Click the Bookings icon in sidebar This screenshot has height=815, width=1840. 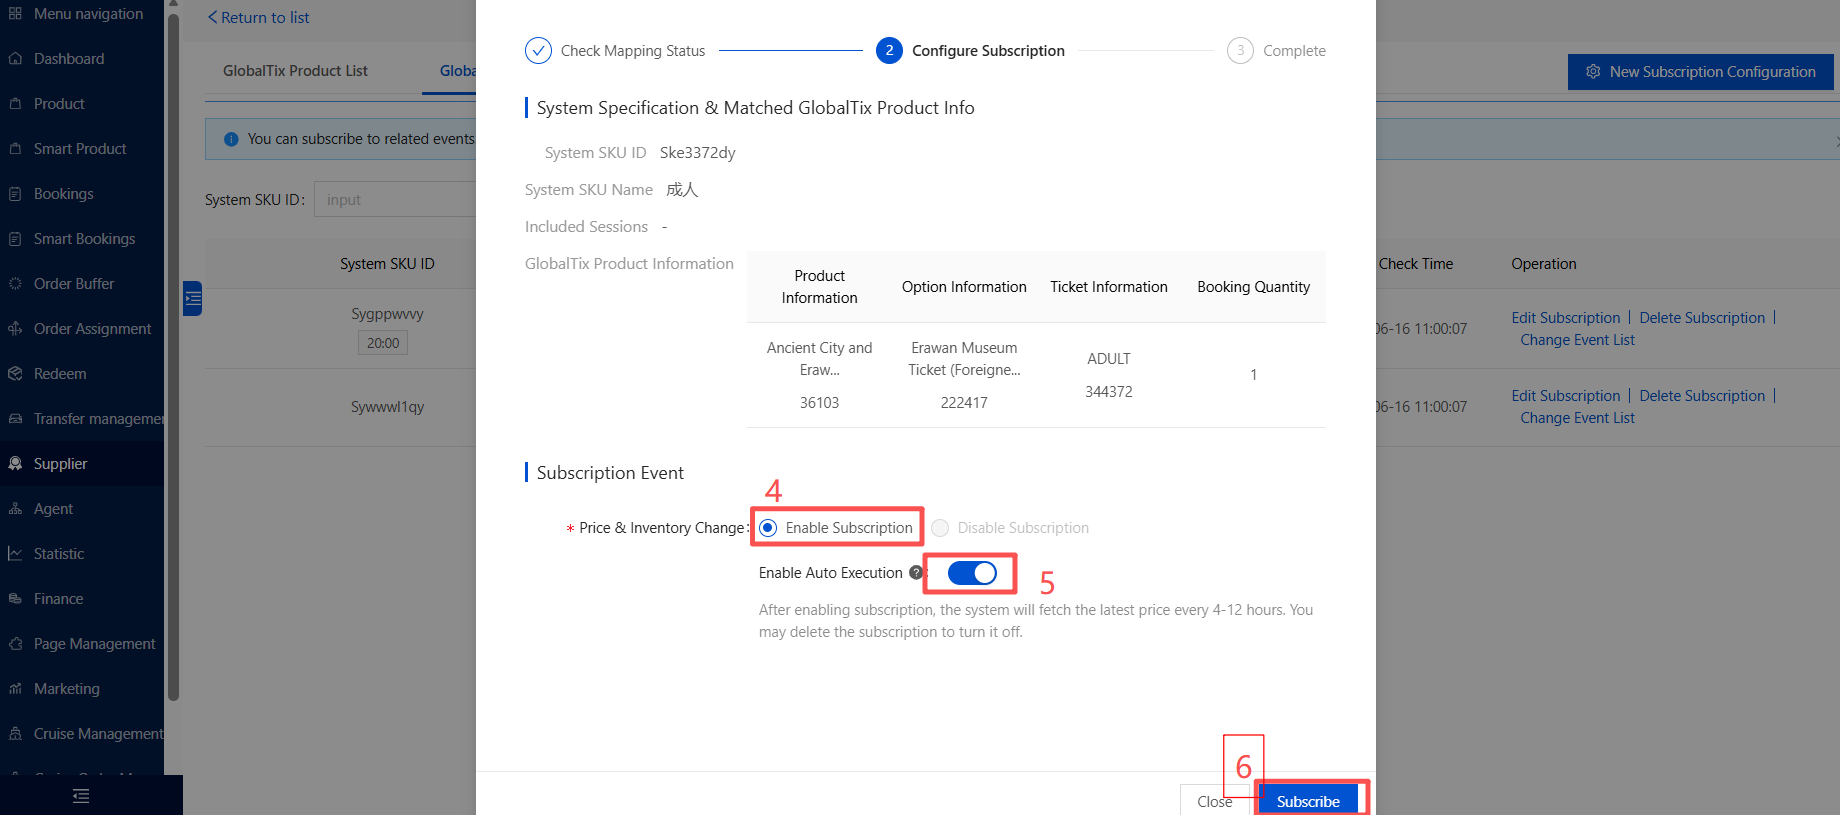point(15,194)
